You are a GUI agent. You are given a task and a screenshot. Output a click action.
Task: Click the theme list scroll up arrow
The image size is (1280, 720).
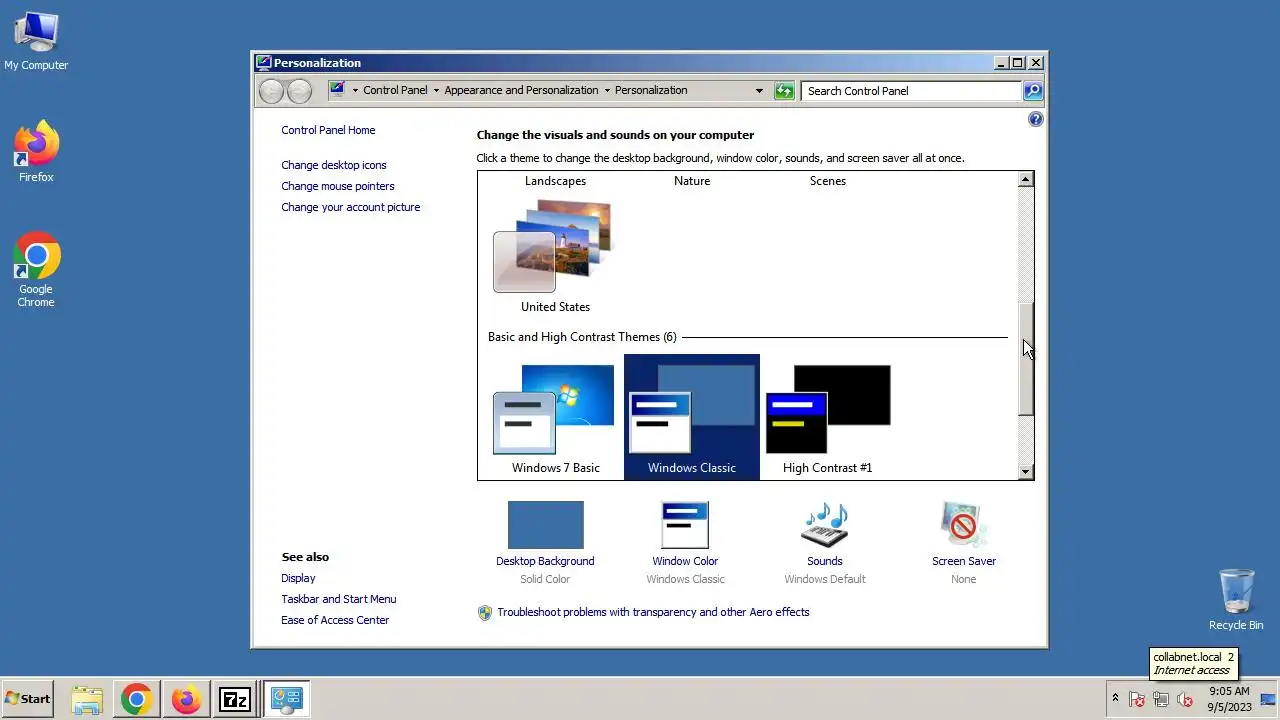pyautogui.click(x=1025, y=179)
